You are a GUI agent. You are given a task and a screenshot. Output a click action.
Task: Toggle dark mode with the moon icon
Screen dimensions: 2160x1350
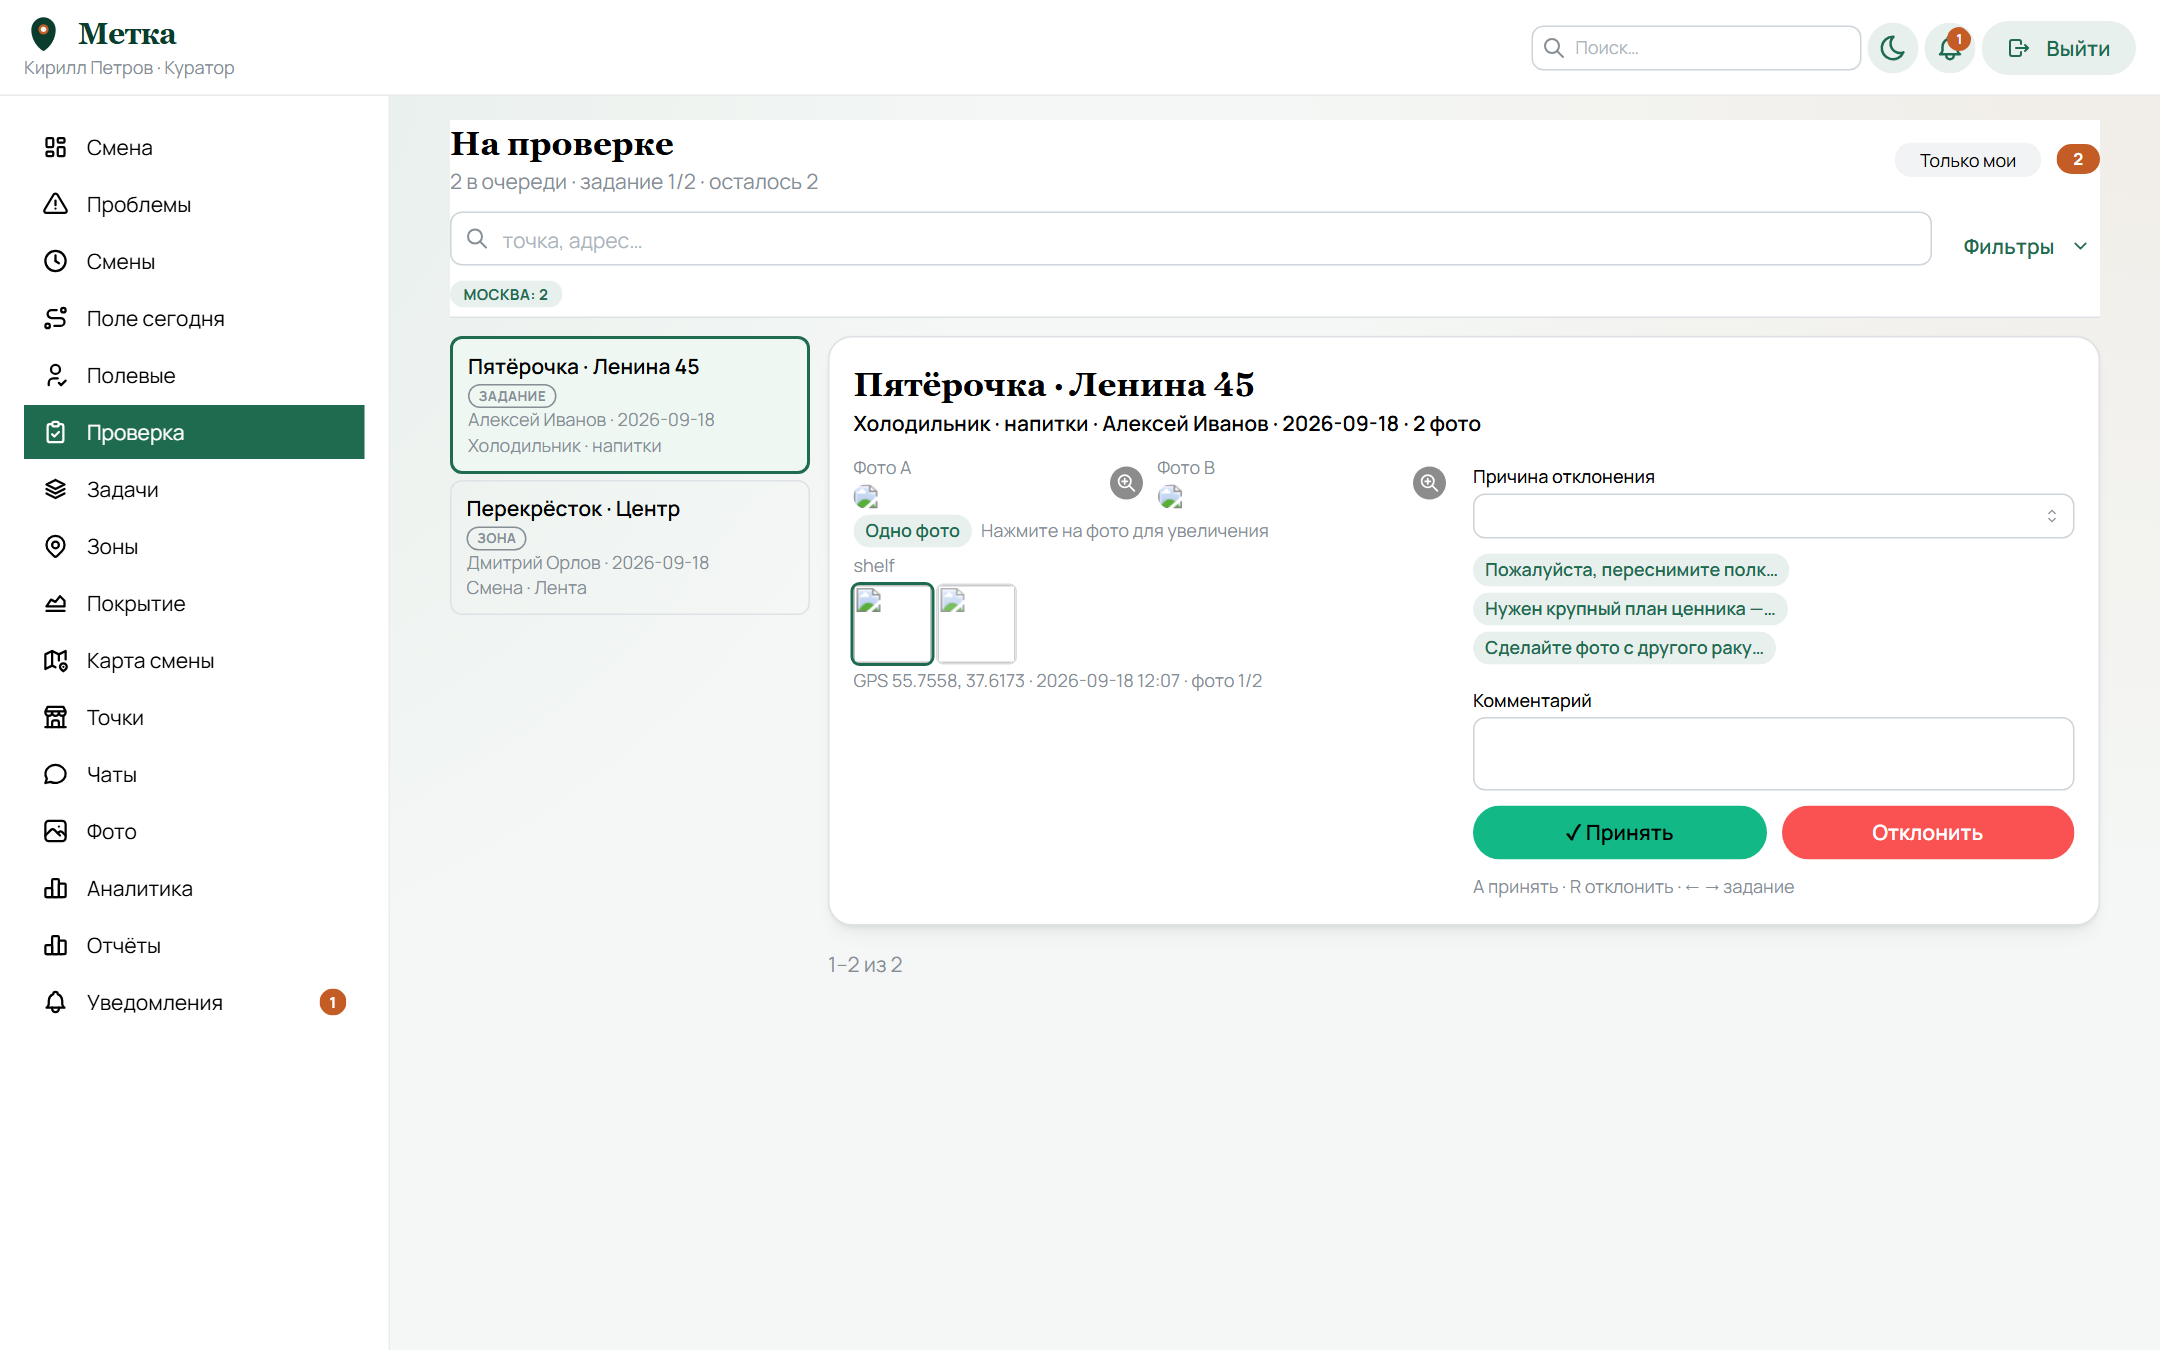point(1892,48)
